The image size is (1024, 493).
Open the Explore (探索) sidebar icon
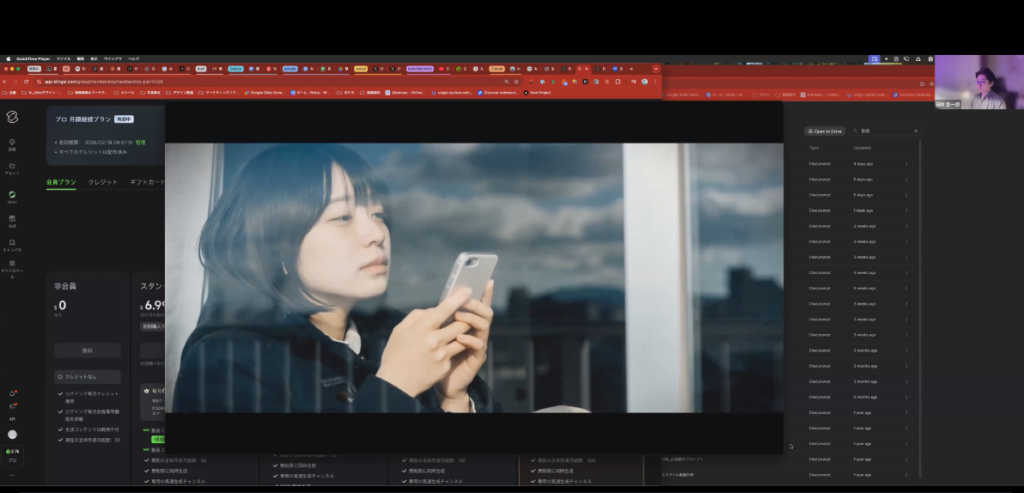tap(12, 145)
